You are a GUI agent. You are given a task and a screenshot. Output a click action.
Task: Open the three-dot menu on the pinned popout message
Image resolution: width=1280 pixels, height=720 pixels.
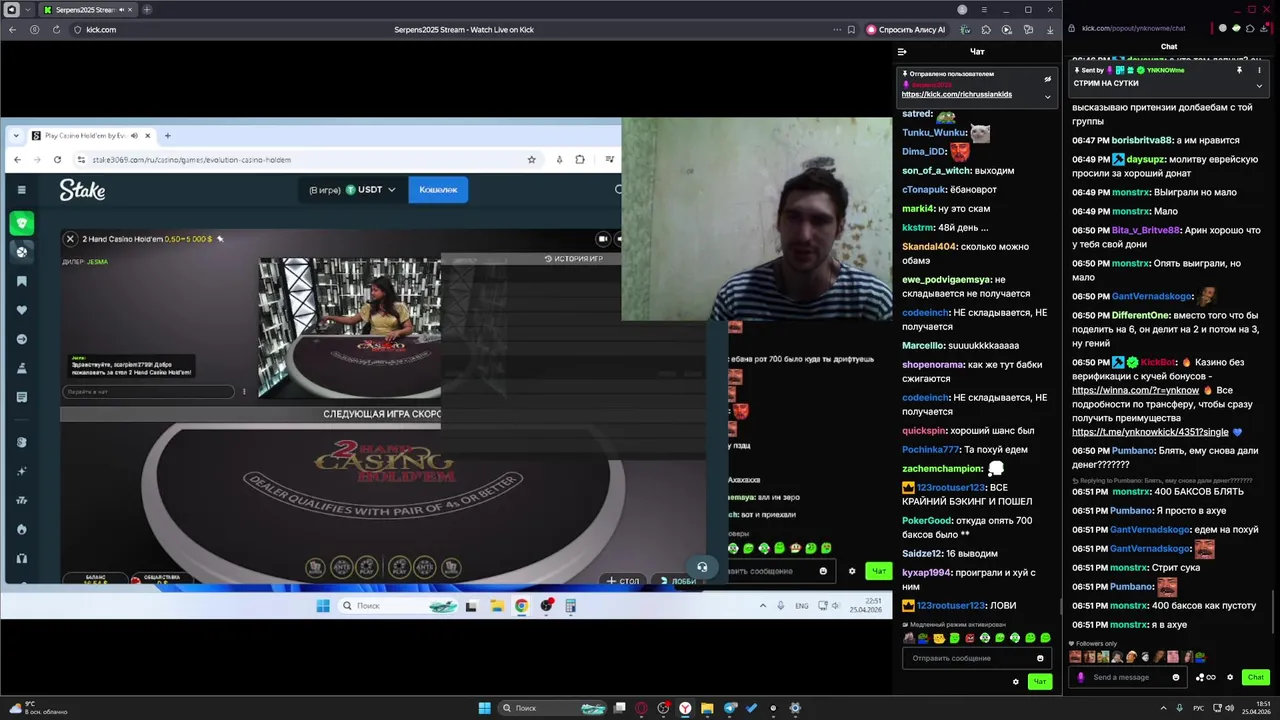coord(1260,70)
